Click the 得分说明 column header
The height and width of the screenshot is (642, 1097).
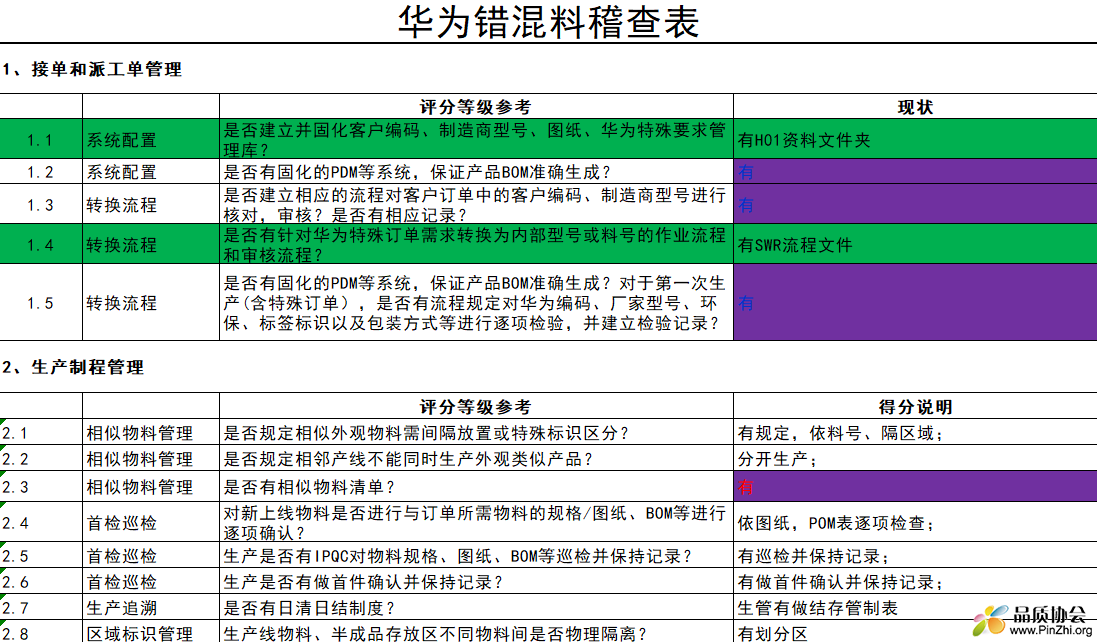[x=915, y=406]
